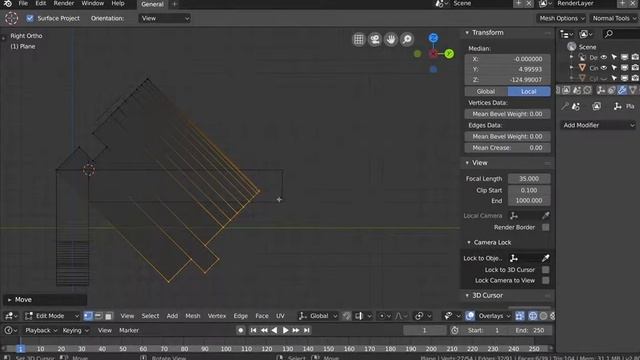Image resolution: width=640 pixels, height=360 pixels.
Task: Click the End 250 frame field
Action: pyautogui.click(x=530, y=330)
